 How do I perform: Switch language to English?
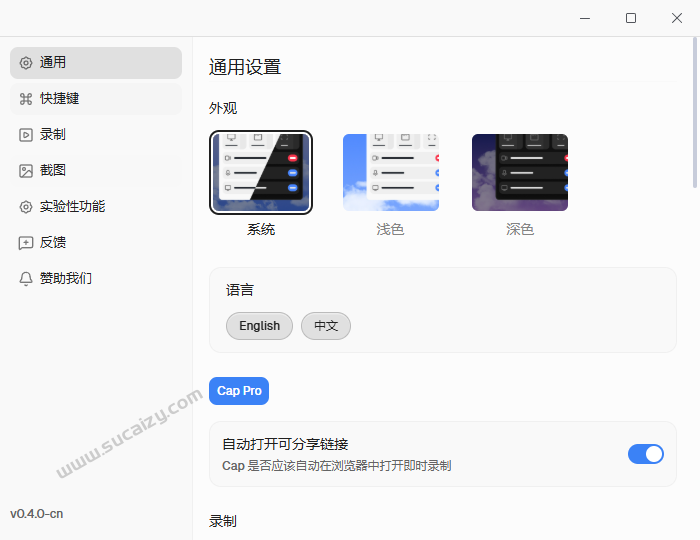tap(259, 326)
